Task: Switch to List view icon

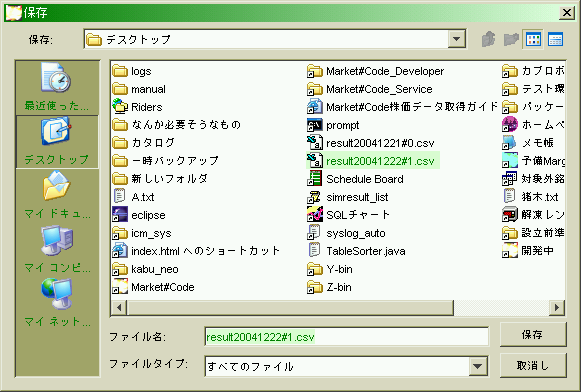Action: pos(533,39)
